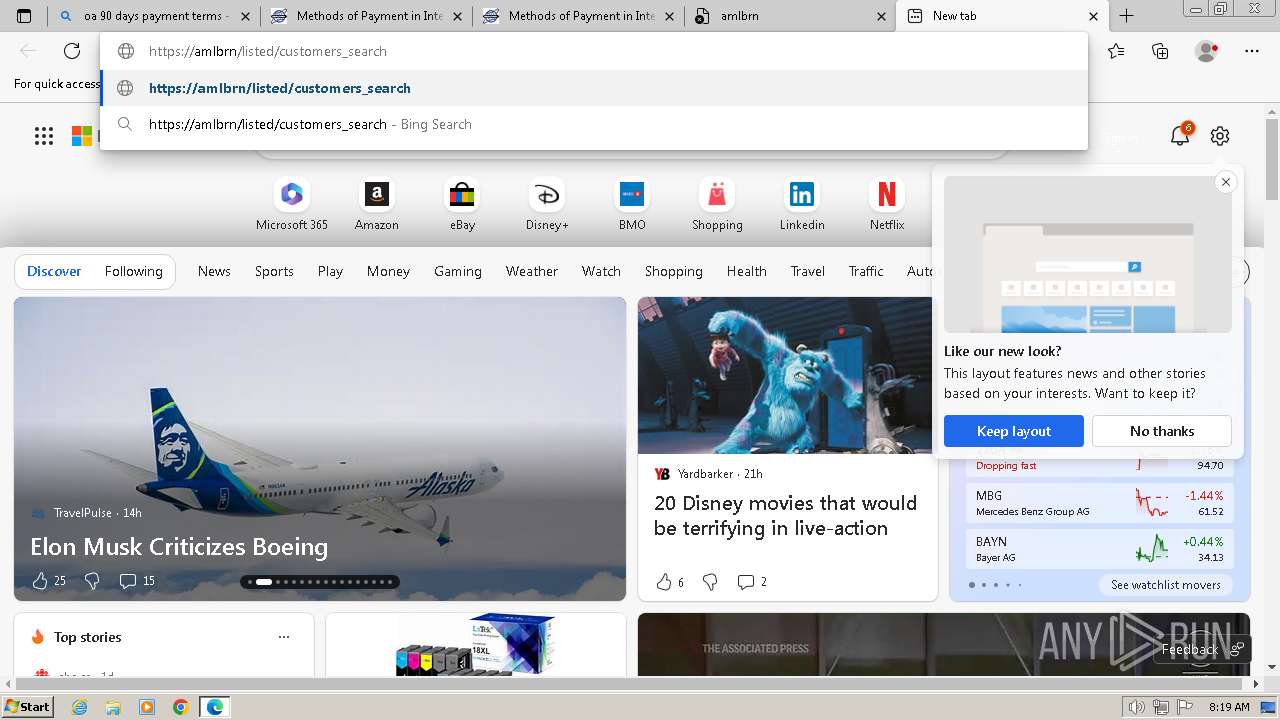
Task: Open the Traffic category
Action: coord(866,271)
